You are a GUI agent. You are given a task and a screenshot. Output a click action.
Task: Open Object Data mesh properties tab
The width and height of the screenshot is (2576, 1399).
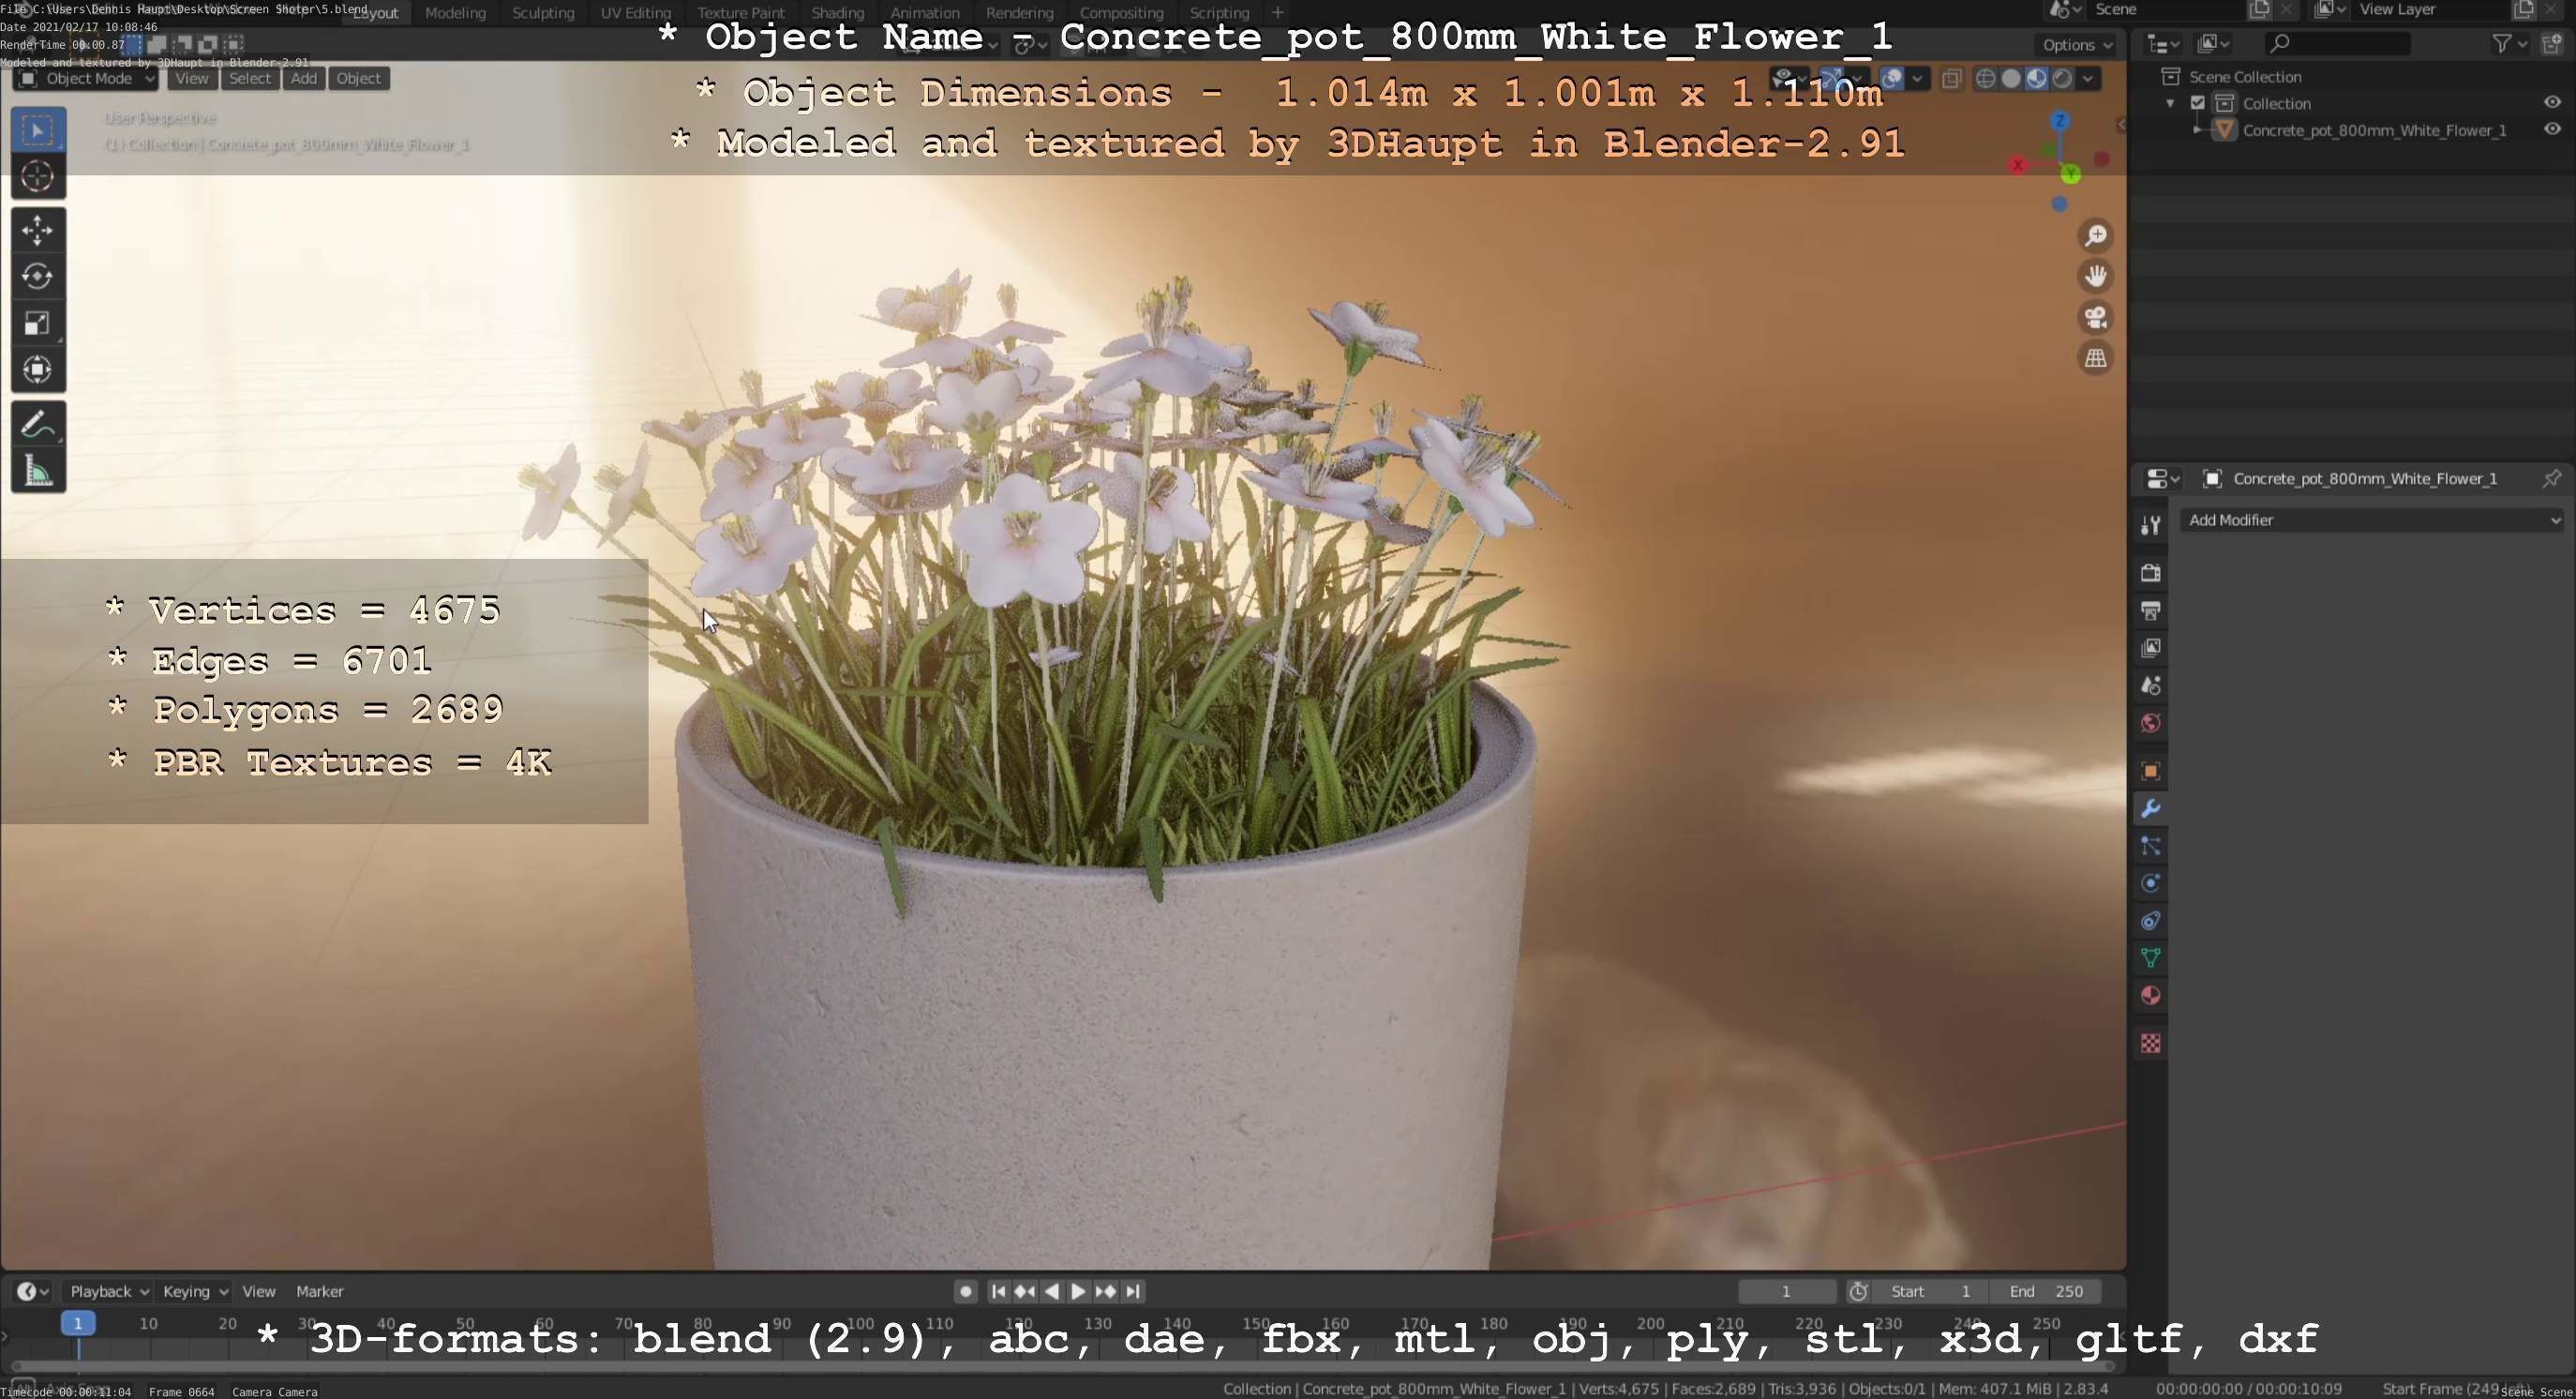tap(2150, 958)
